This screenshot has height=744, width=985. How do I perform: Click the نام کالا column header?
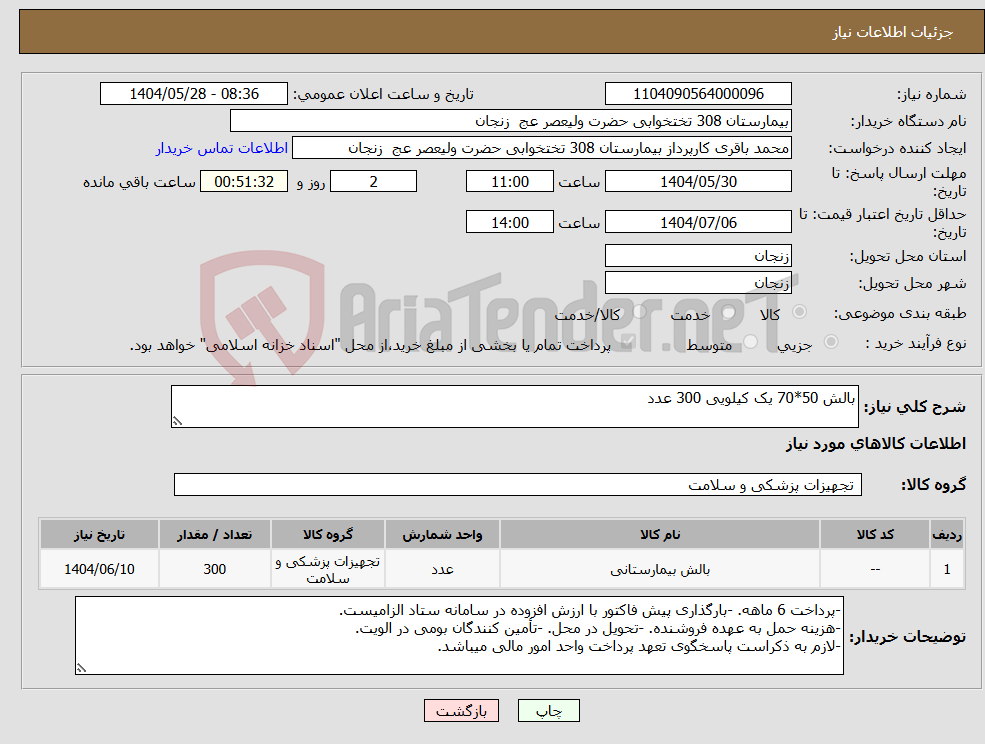(660, 534)
